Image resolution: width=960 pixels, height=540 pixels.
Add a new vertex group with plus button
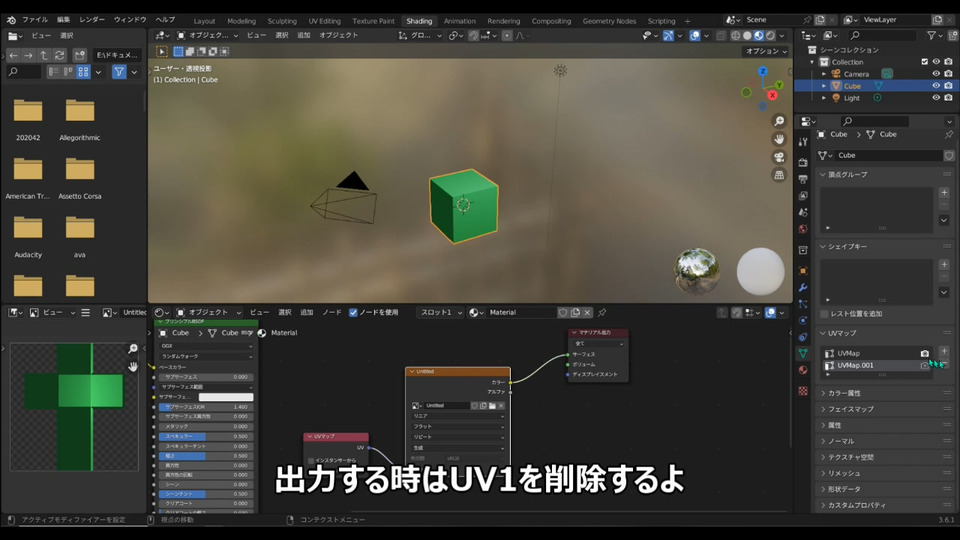pos(944,193)
